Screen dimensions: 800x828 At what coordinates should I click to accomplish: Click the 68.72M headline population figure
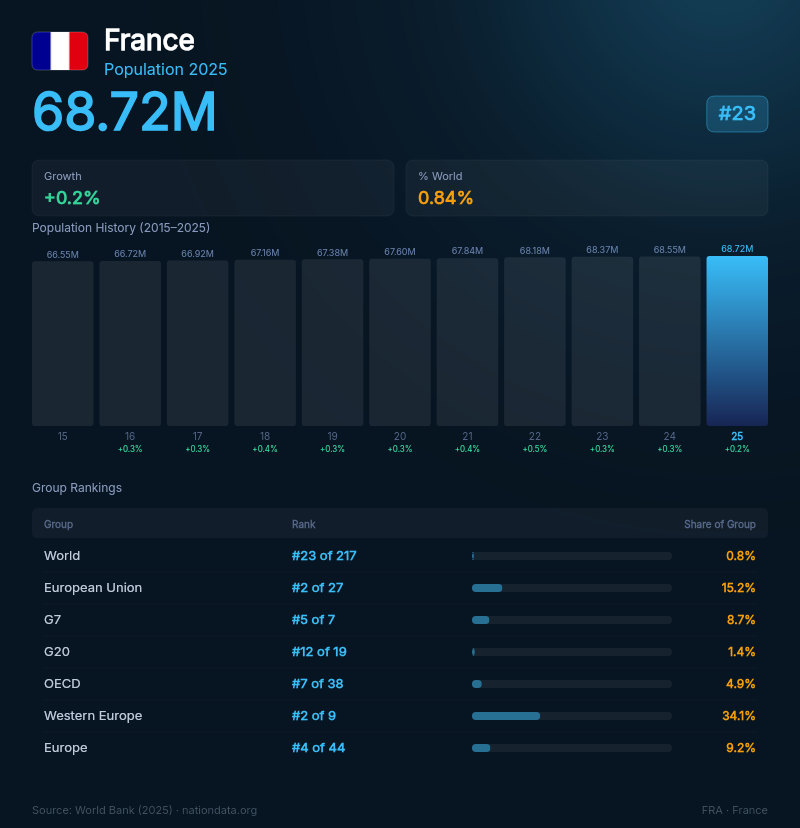pyautogui.click(x=124, y=111)
